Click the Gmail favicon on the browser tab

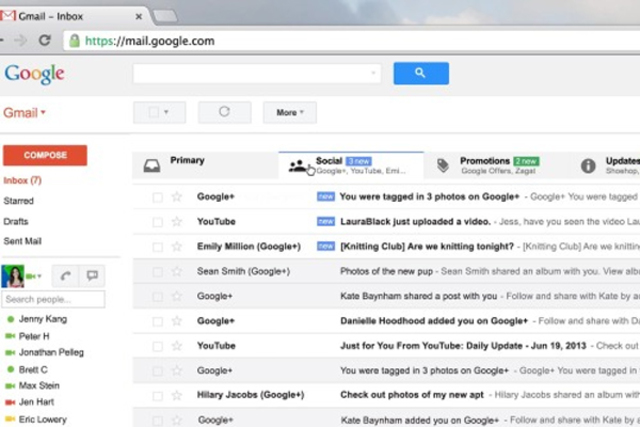click(x=8, y=16)
